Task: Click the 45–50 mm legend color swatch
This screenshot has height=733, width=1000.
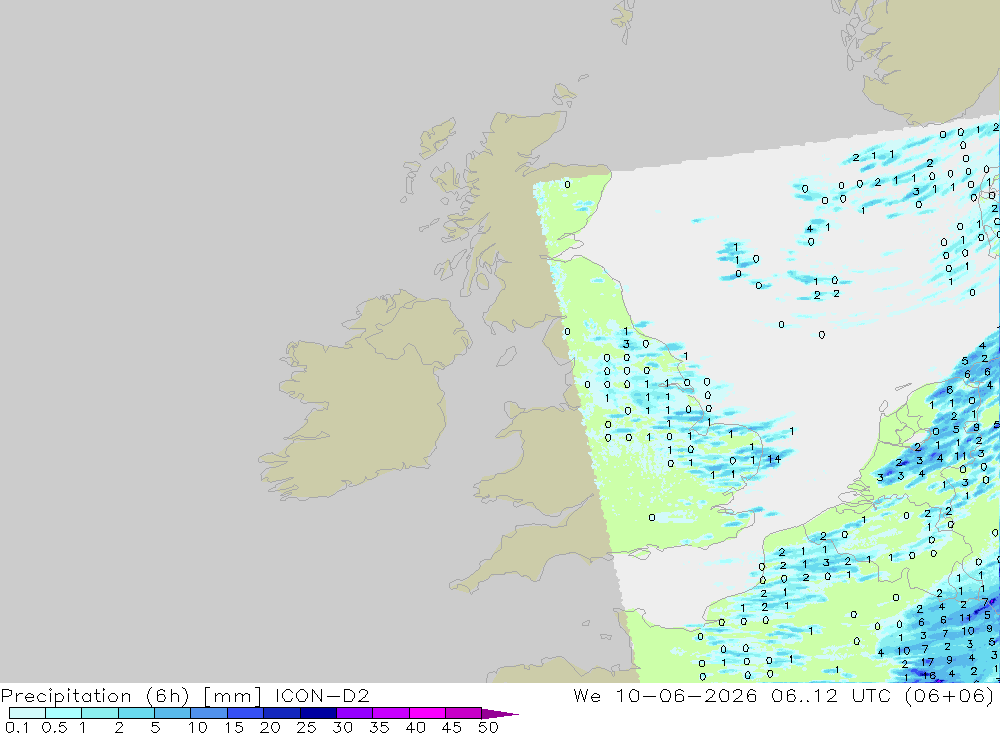Action: [x=463, y=713]
